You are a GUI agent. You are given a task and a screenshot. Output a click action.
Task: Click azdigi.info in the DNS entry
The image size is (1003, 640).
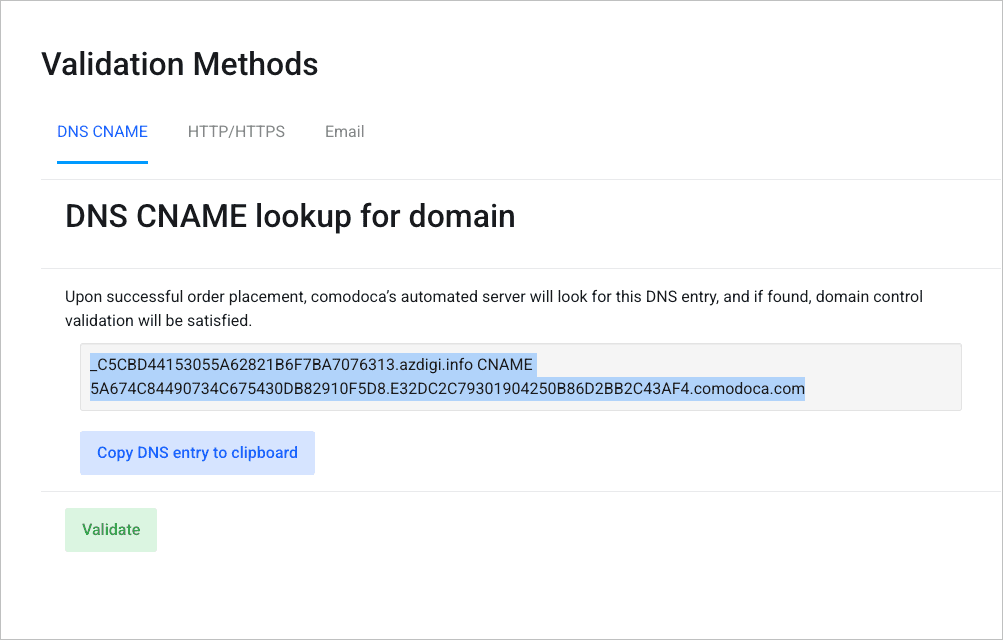[436, 364]
